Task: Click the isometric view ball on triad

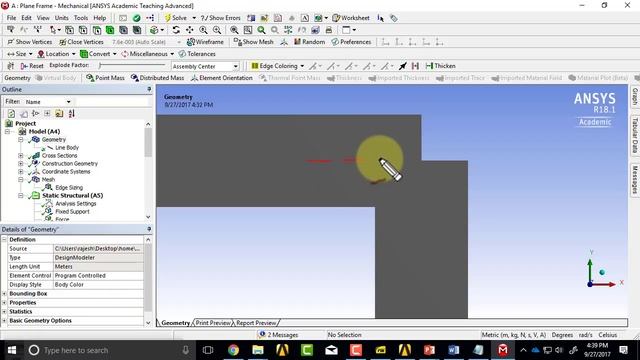Action: [x=602, y=272]
